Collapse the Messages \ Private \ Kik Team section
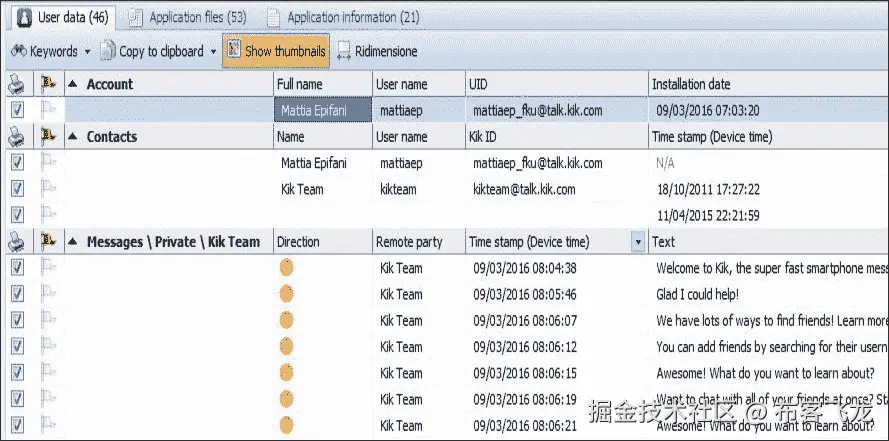The height and width of the screenshot is (441, 889). point(73,242)
